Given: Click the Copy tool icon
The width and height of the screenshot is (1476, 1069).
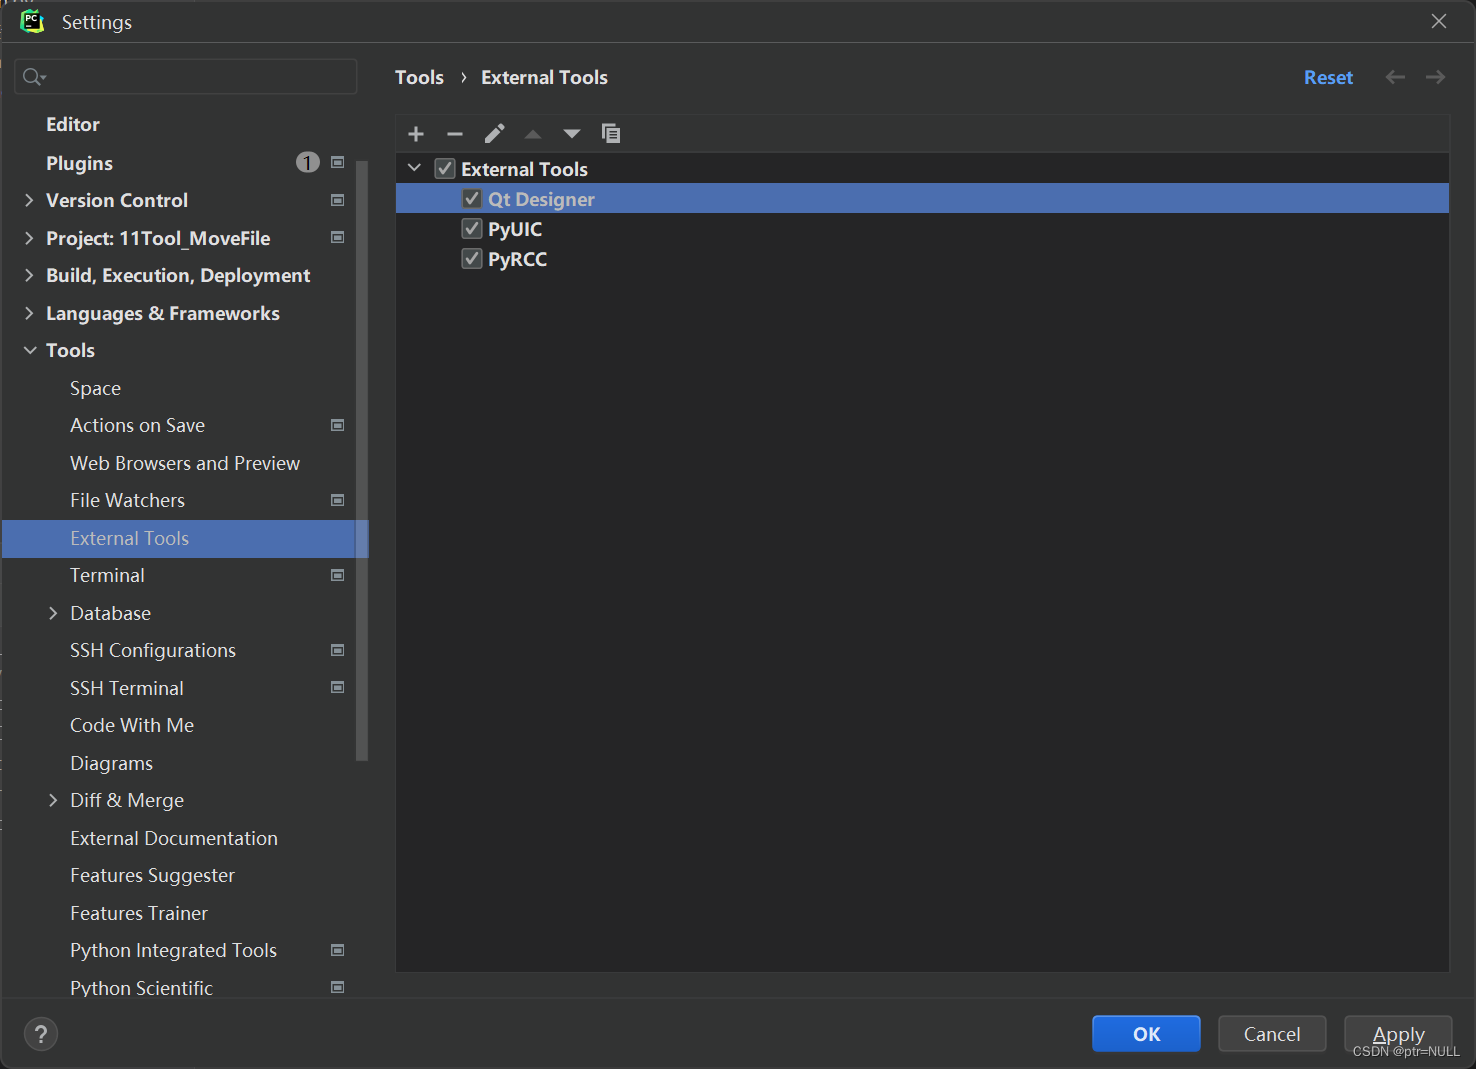Looking at the screenshot, I should (x=610, y=133).
